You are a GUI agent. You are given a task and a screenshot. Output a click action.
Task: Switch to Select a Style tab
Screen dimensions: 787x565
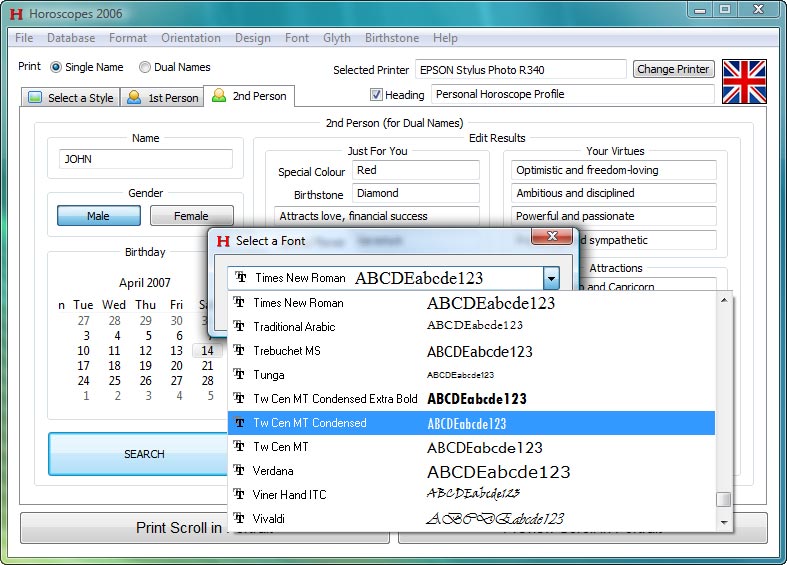[70, 97]
